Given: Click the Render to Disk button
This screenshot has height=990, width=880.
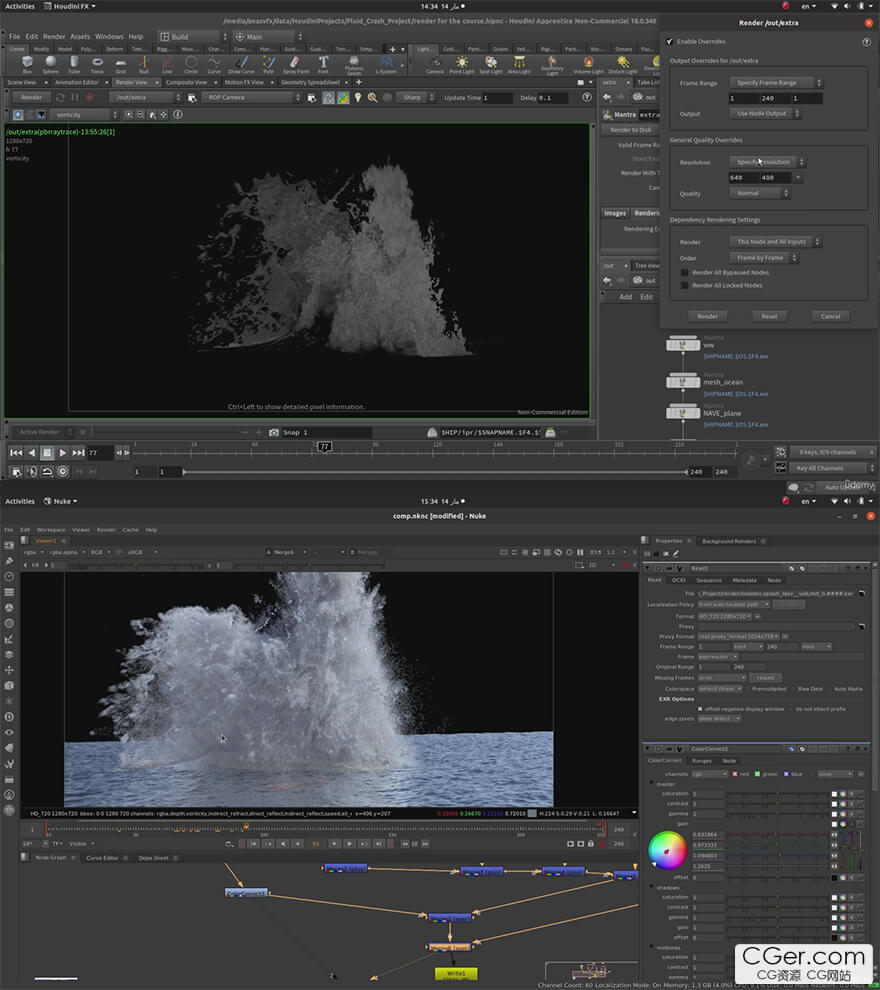Looking at the screenshot, I should (x=631, y=130).
